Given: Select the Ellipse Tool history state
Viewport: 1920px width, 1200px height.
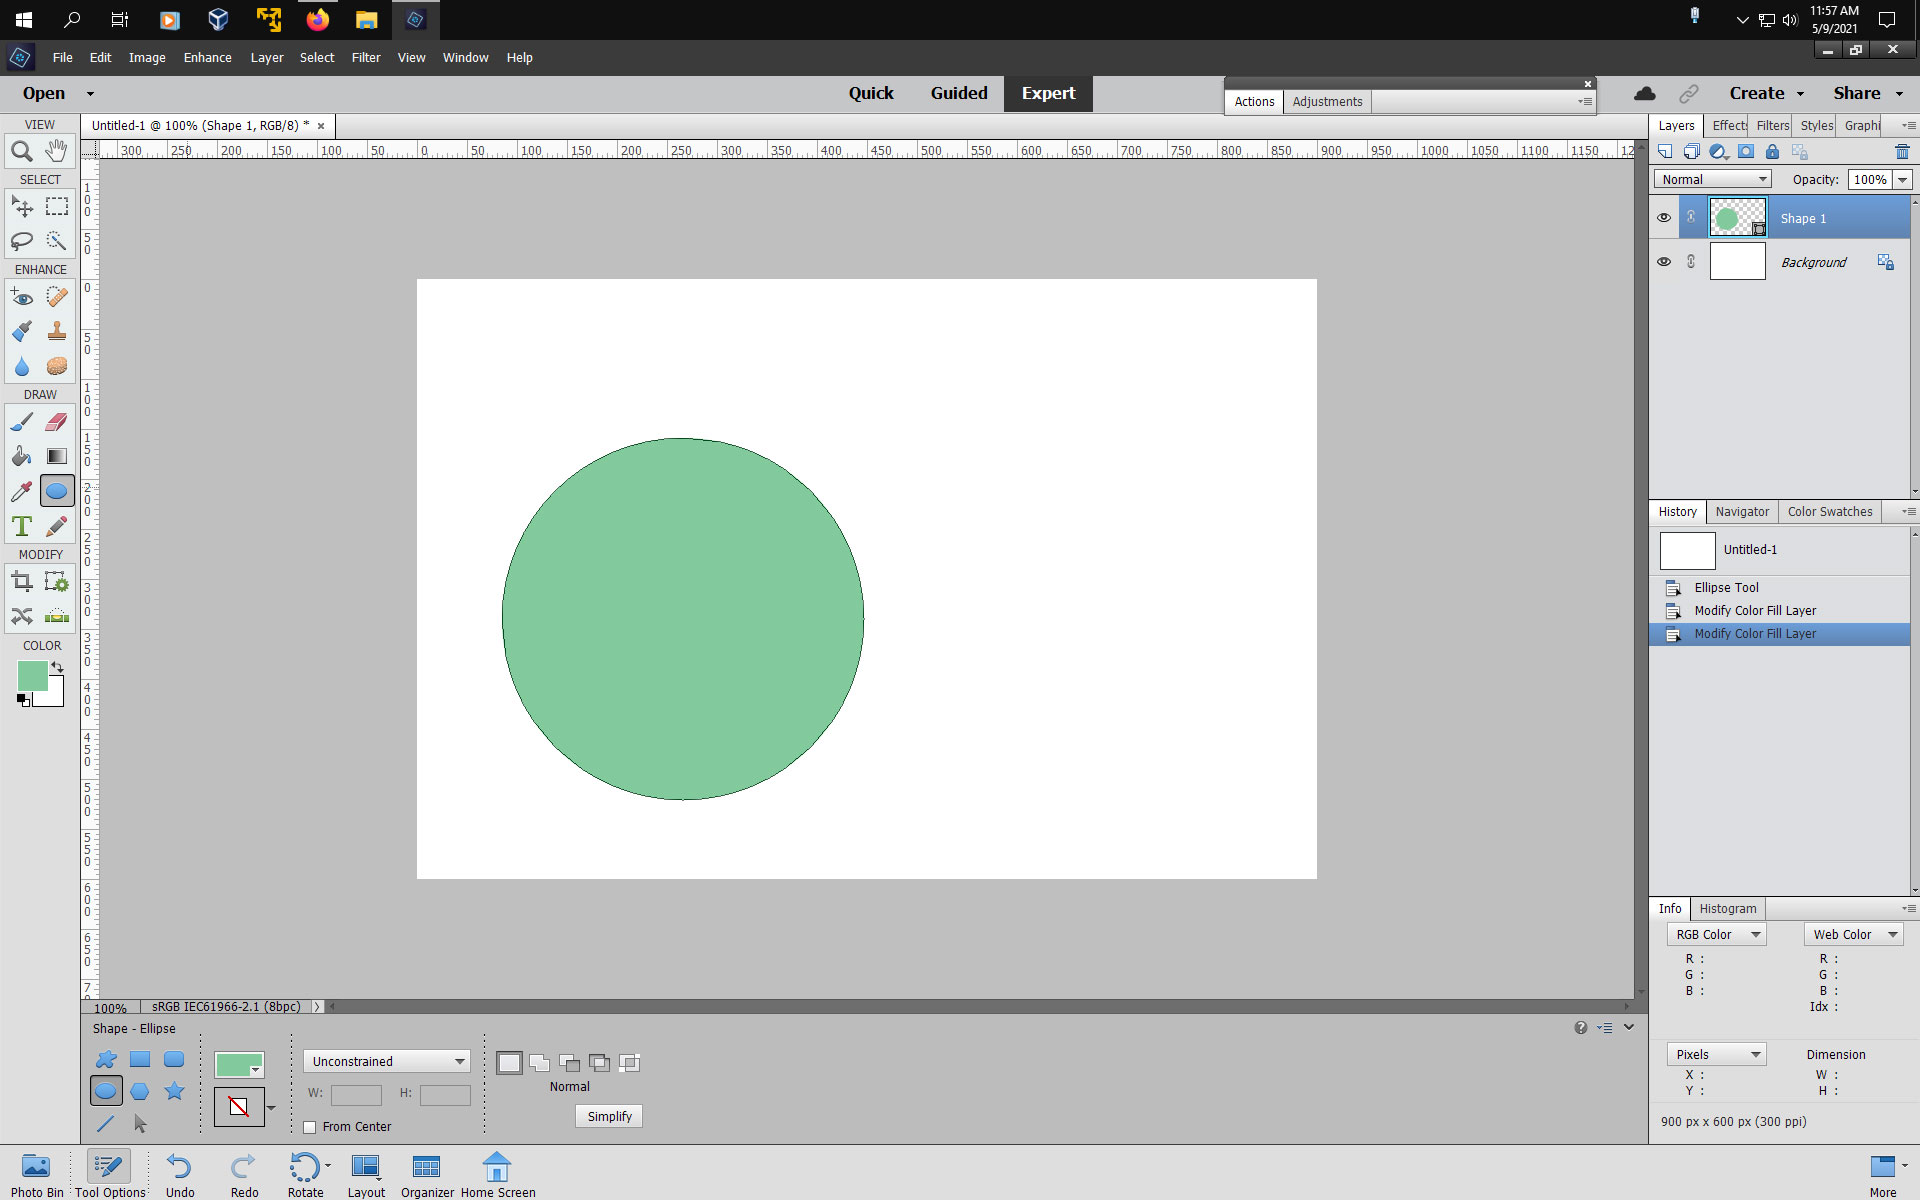Looking at the screenshot, I should click(1726, 588).
